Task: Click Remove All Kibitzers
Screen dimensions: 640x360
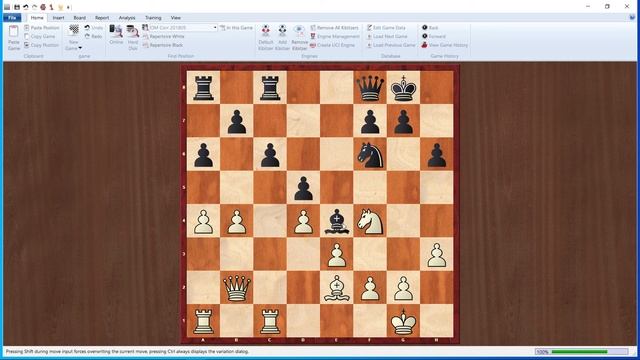Action: (x=334, y=28)
